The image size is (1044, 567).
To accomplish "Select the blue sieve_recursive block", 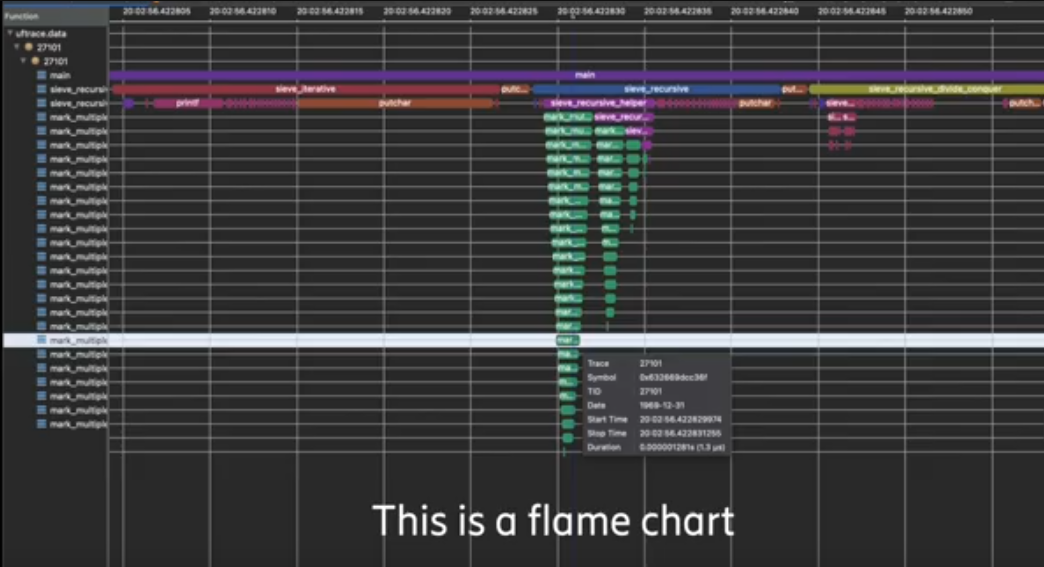I will (x=655, y=89).
